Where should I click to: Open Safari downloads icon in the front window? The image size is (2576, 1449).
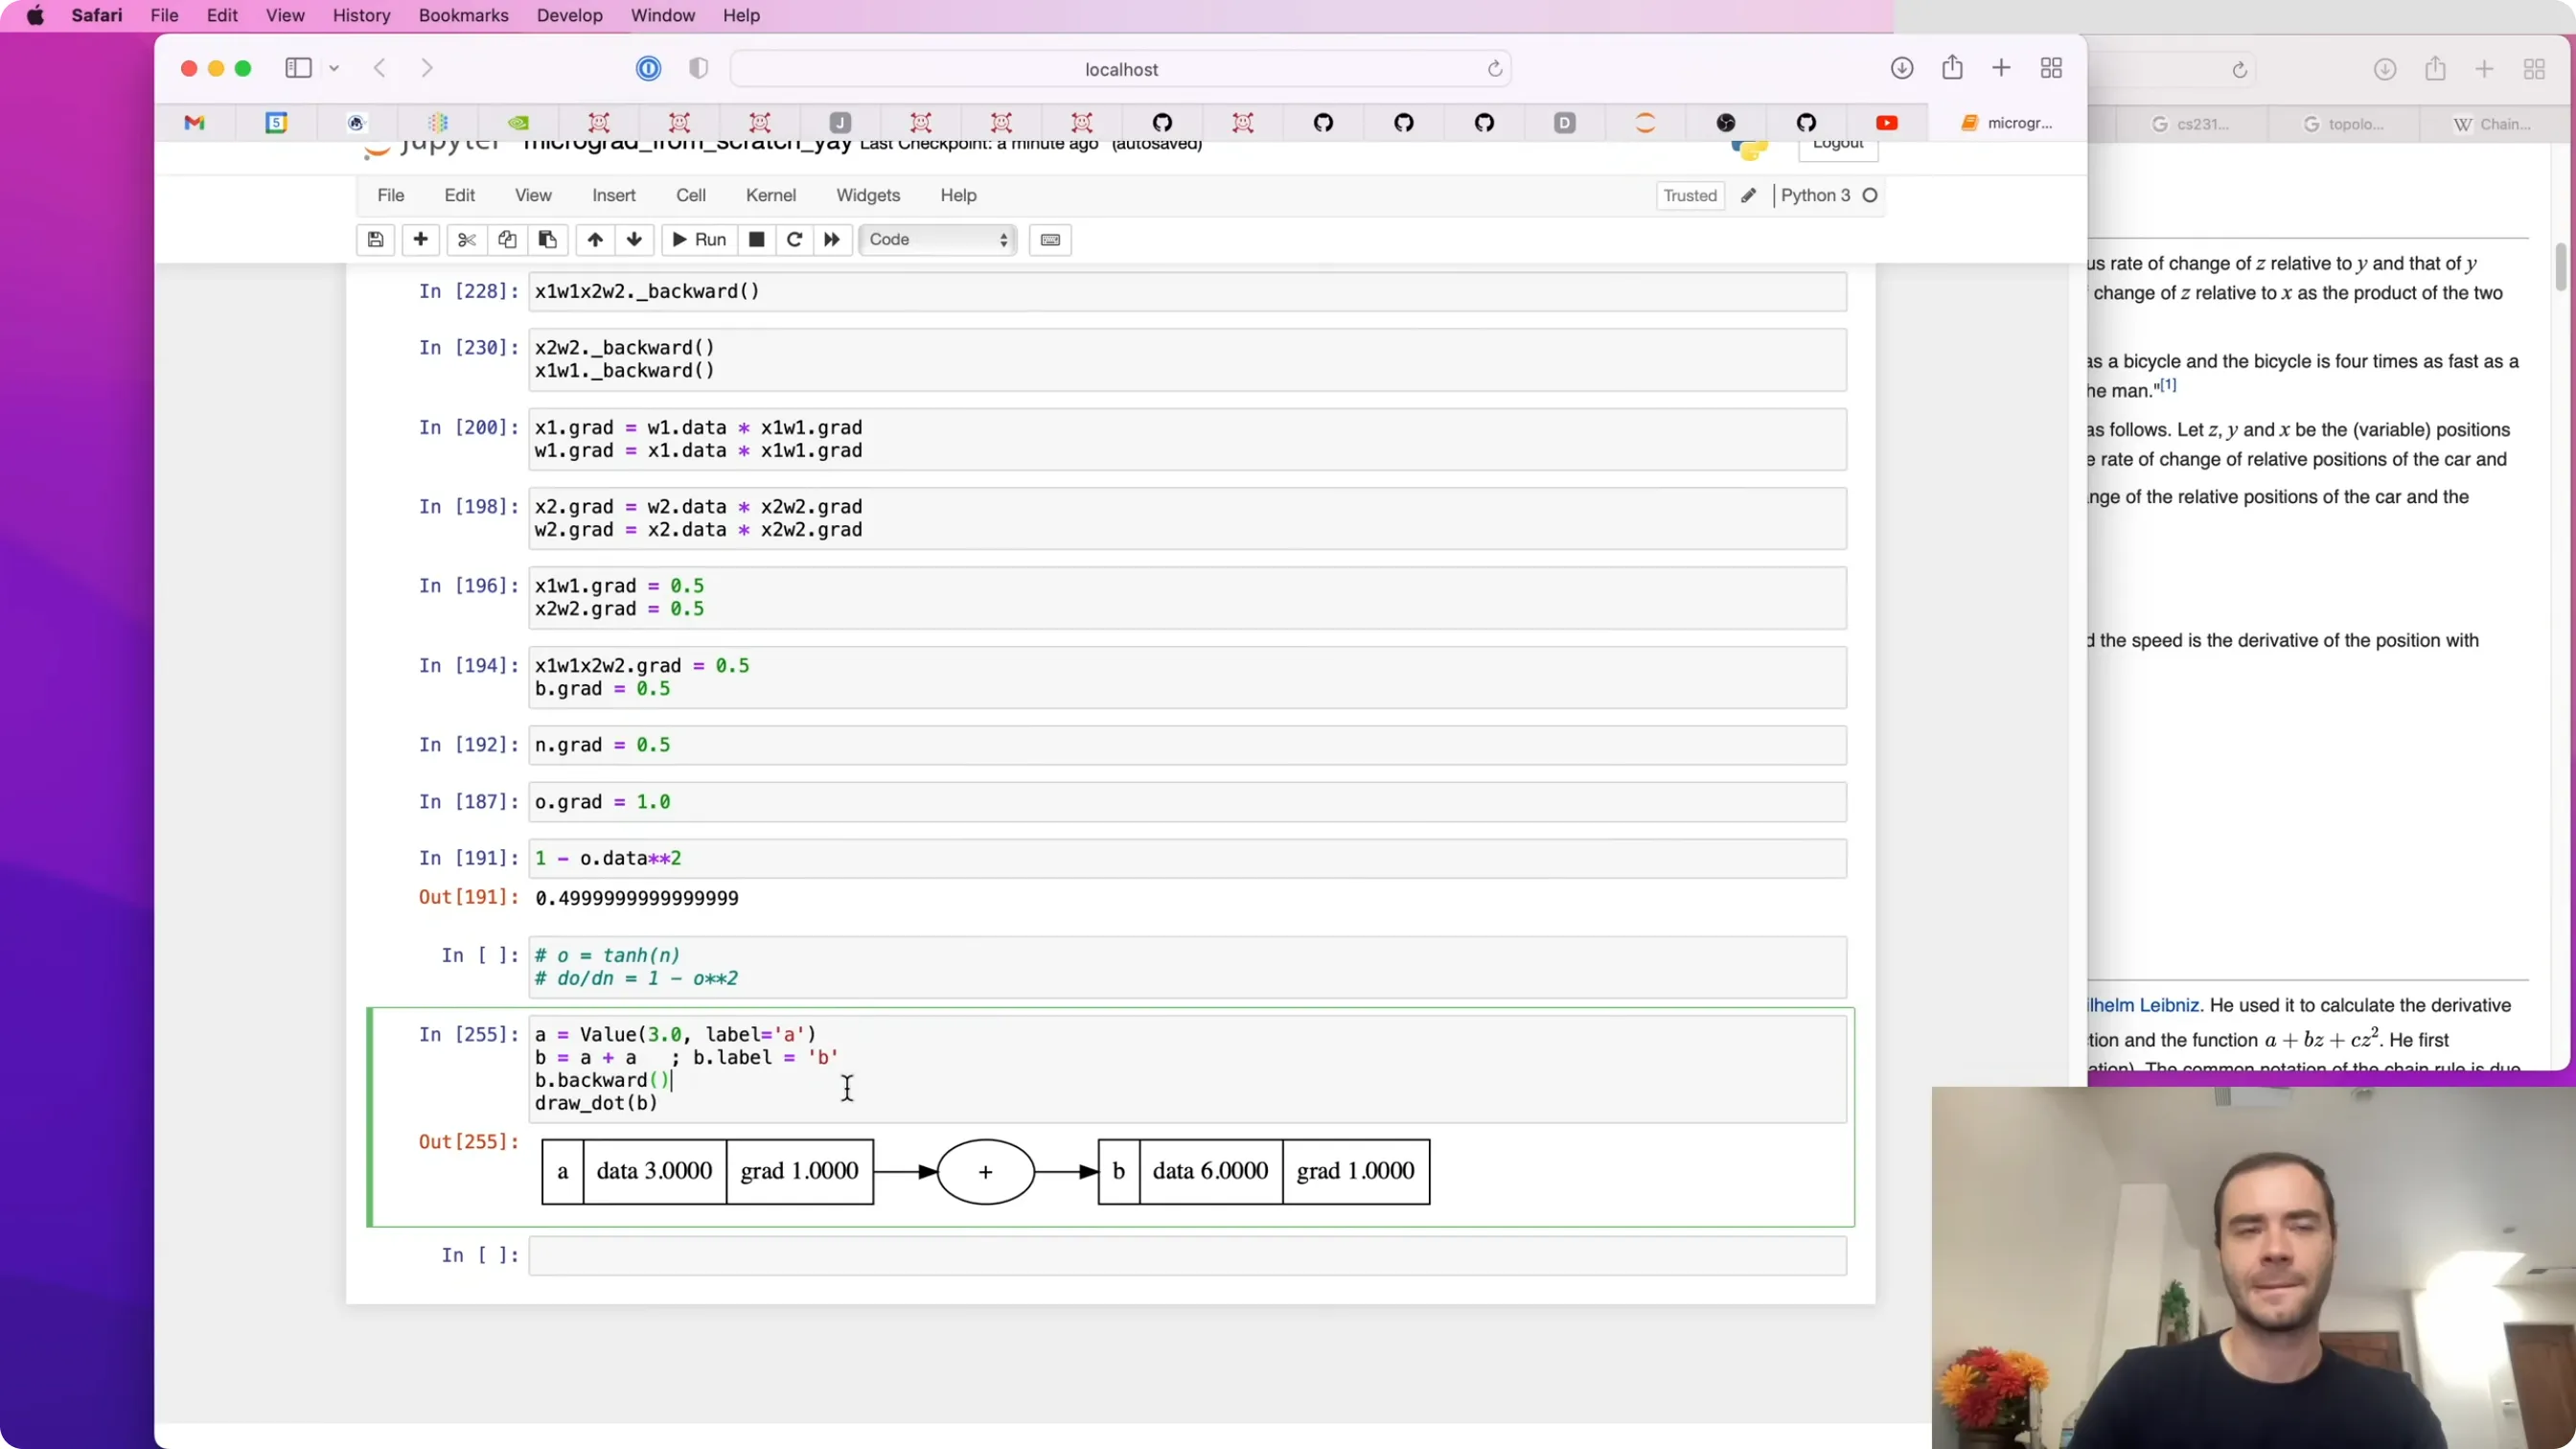click(x=1902, y=68)
